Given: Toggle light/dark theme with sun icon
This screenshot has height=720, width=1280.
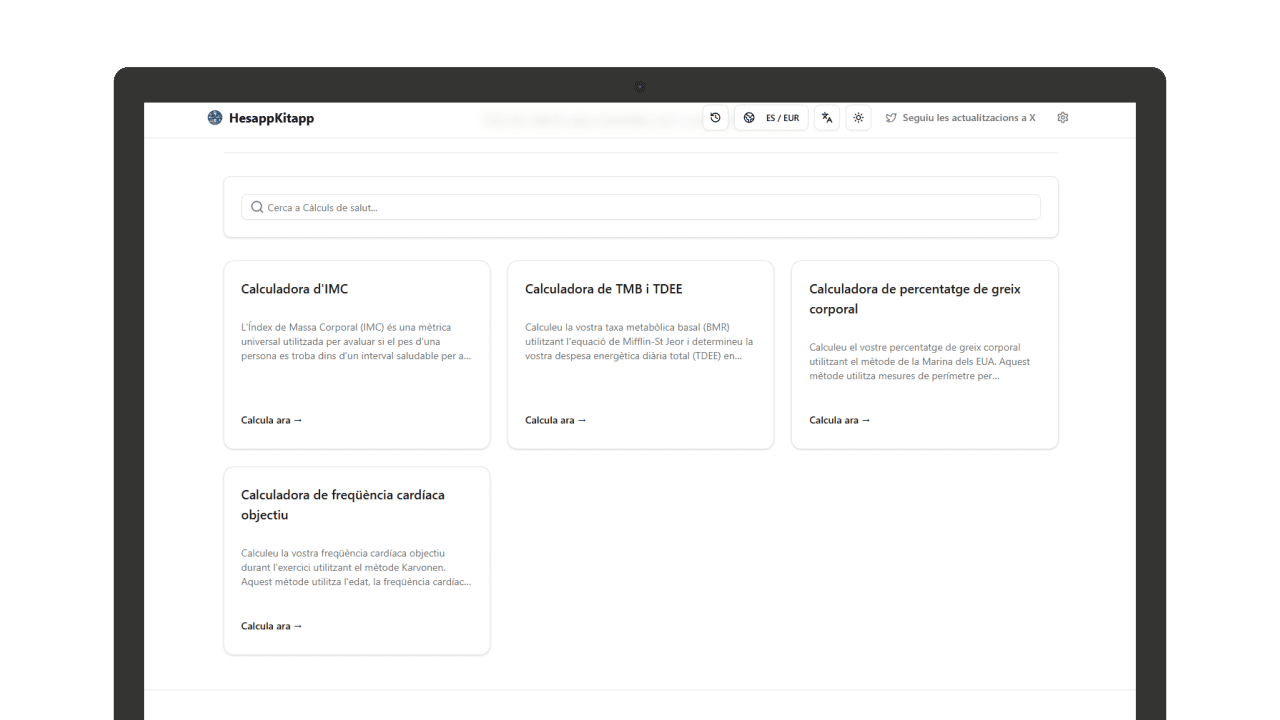Looking at the screenshot, I should (x=858, y=118).
